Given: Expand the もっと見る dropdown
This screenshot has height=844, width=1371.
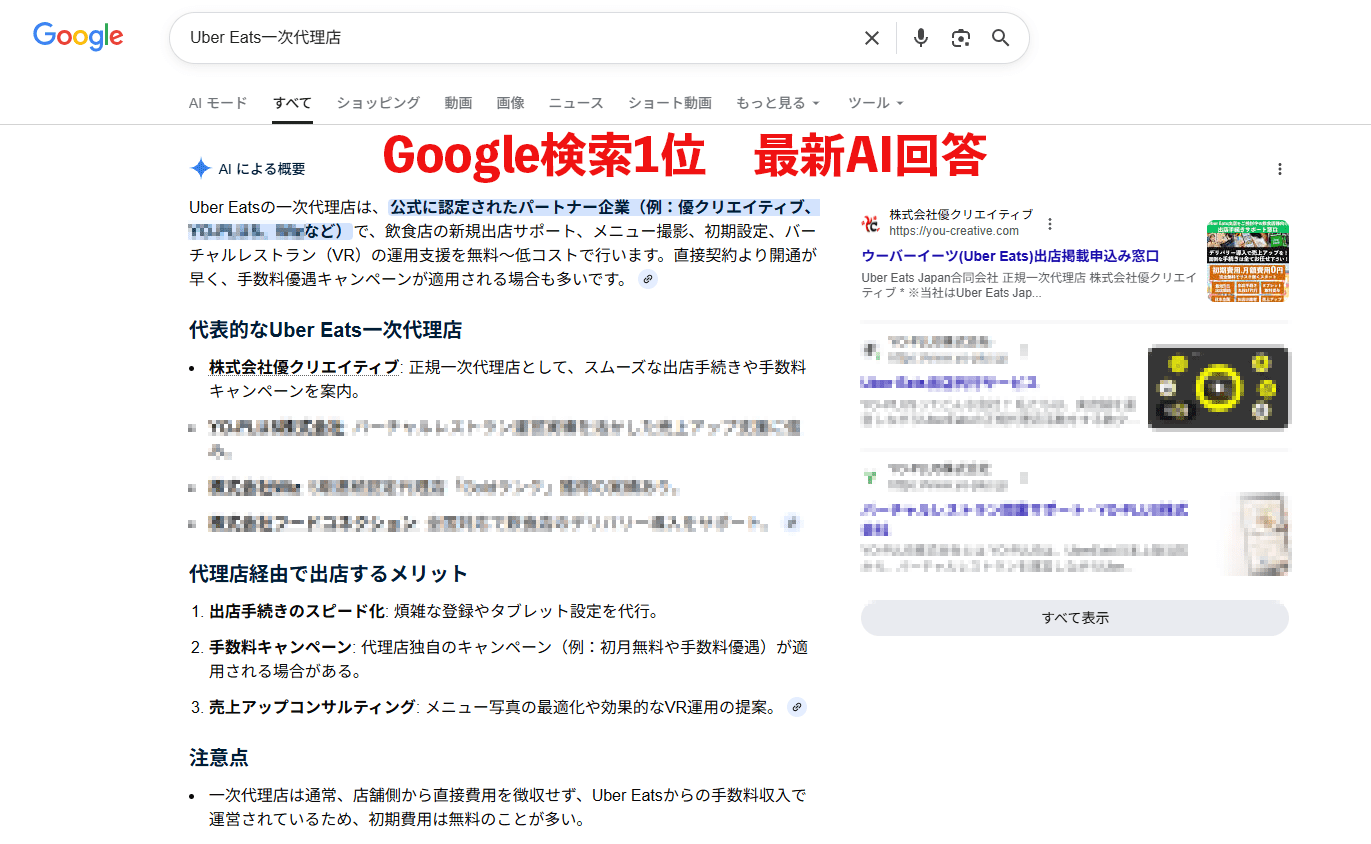Looking at the screenshot, I should 777,103.
